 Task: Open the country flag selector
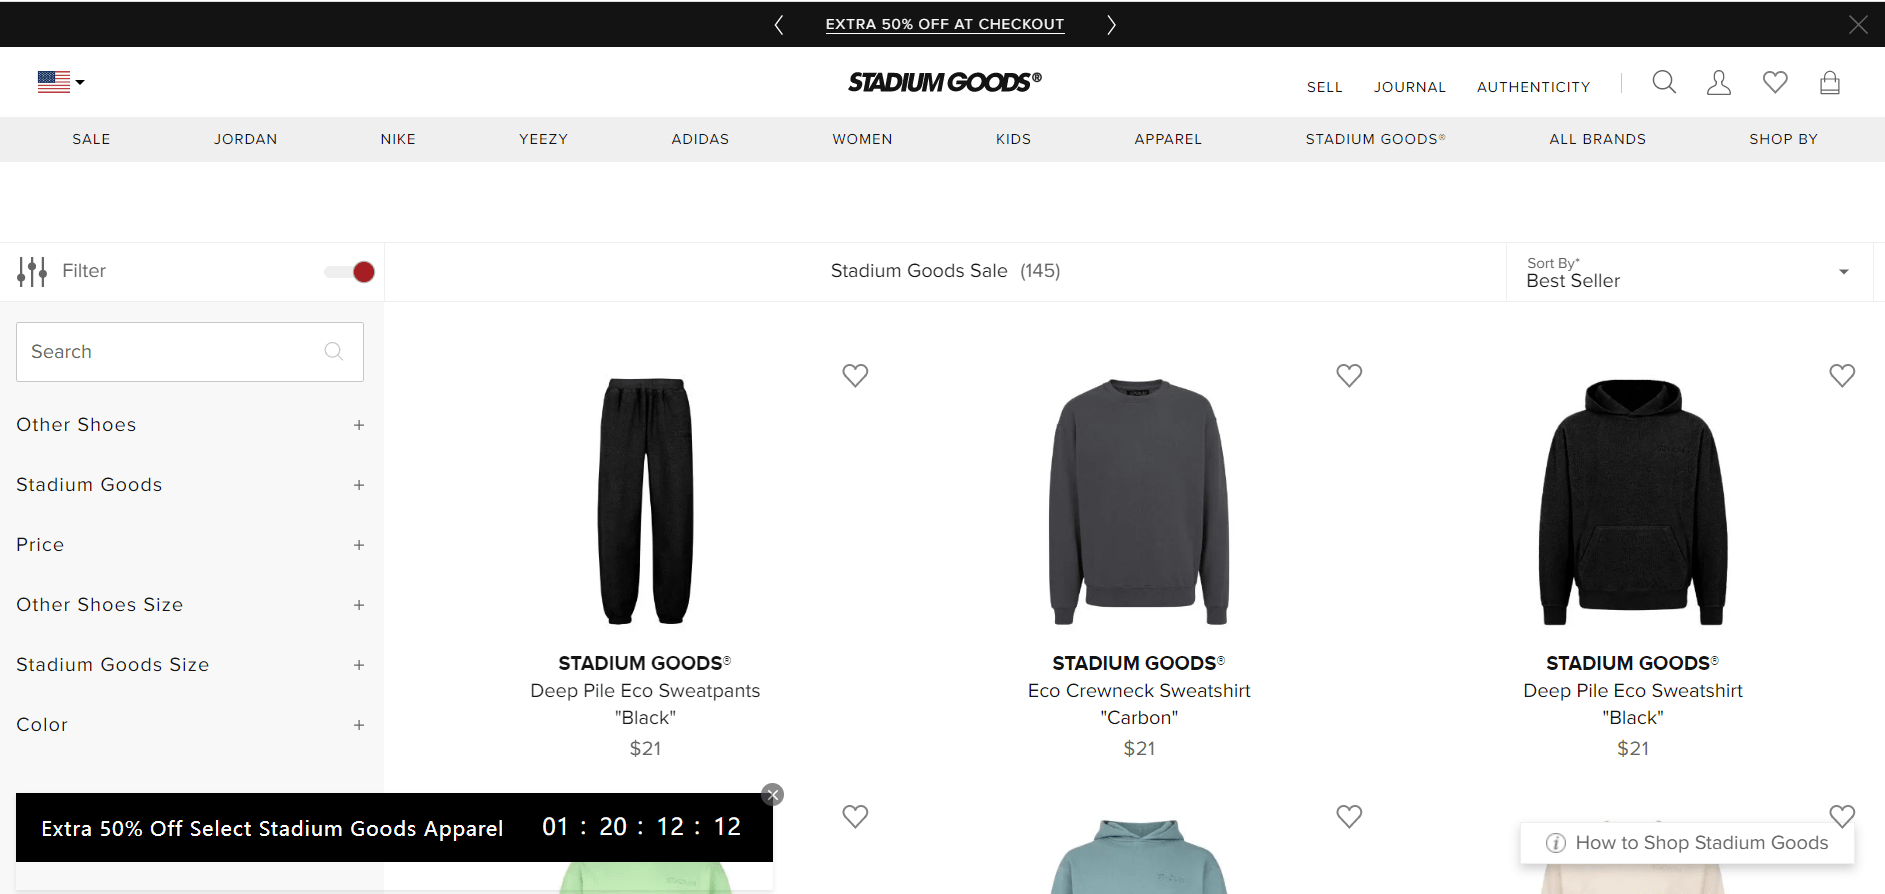click(x=61, y=82)
